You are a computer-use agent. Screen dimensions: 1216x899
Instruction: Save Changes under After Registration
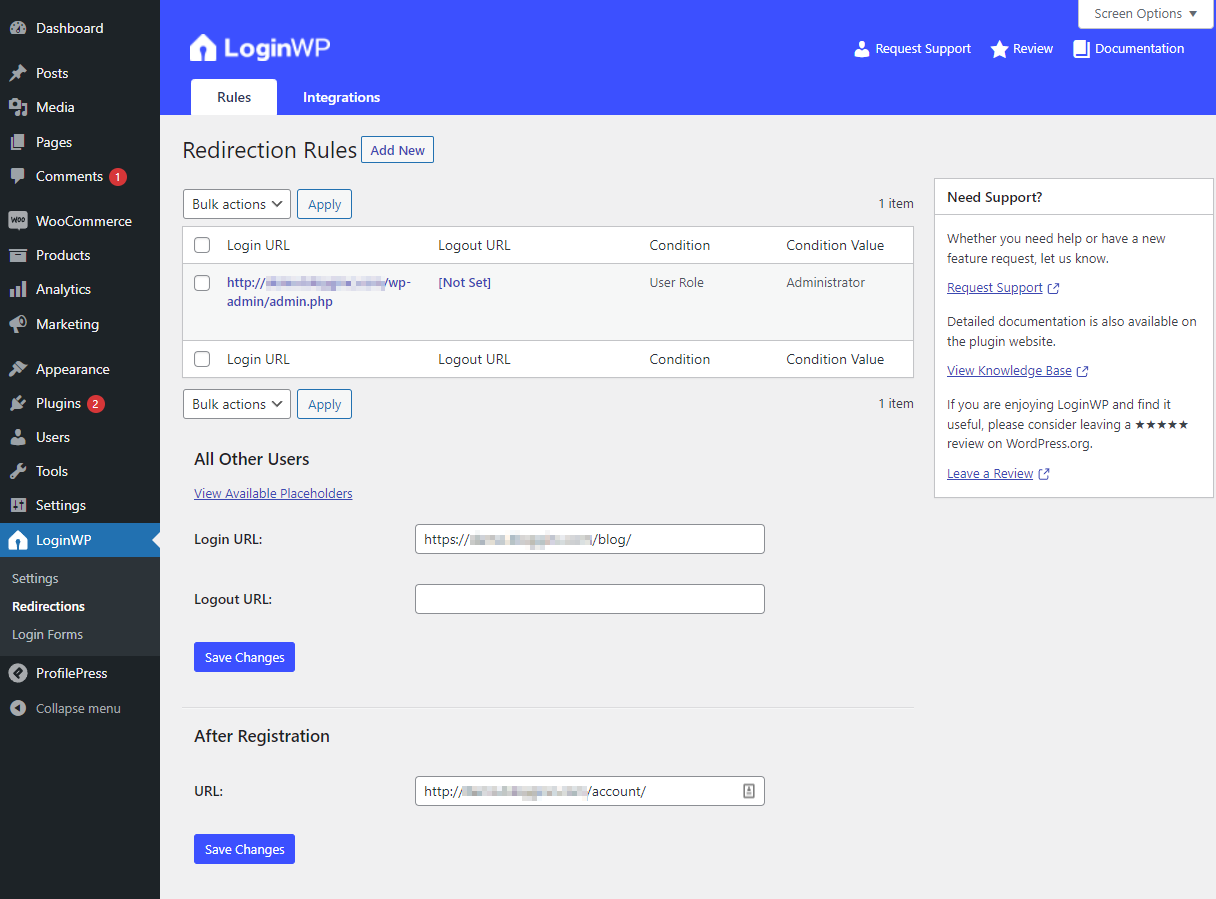point(244,849)
